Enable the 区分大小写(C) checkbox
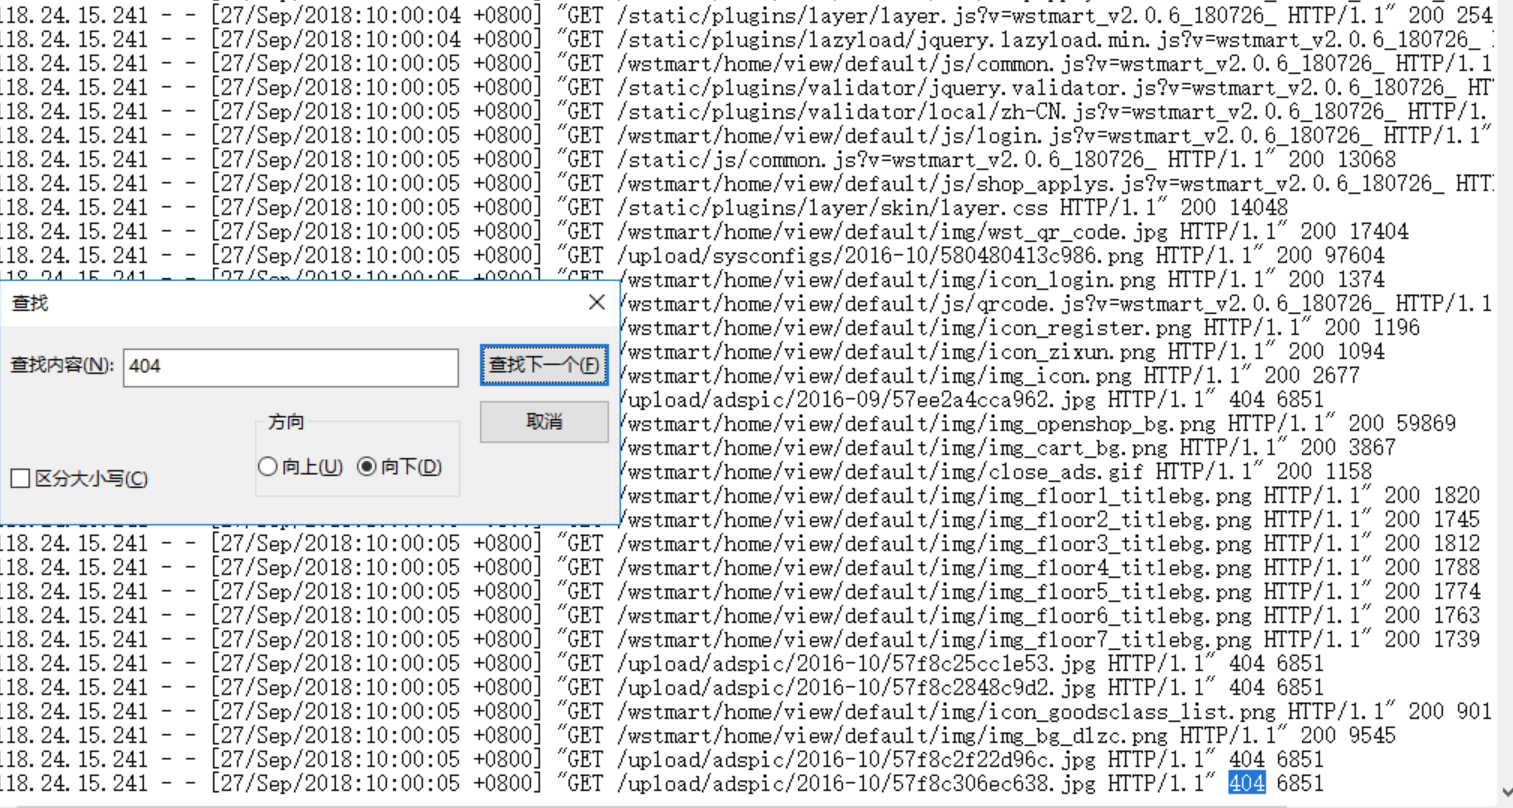Screen dimensions: 1513x808 click(20, 479)
